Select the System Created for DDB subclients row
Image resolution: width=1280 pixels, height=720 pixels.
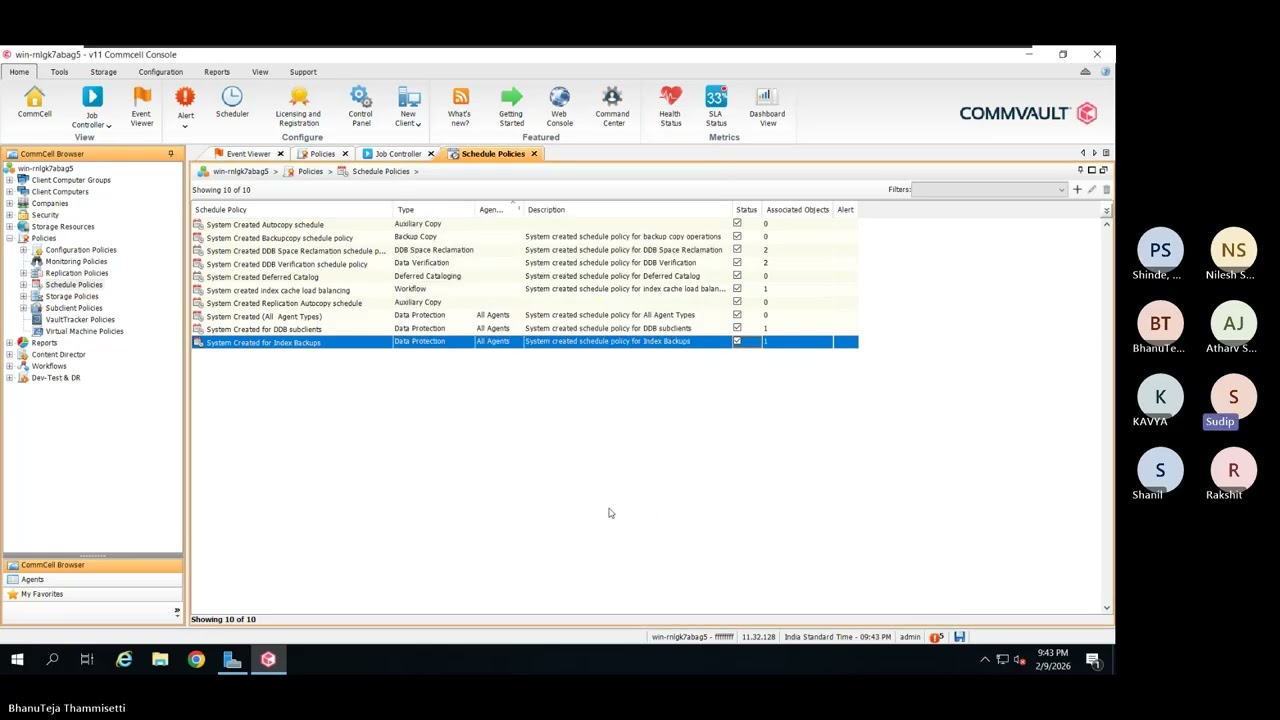click(x=525, y=329)
